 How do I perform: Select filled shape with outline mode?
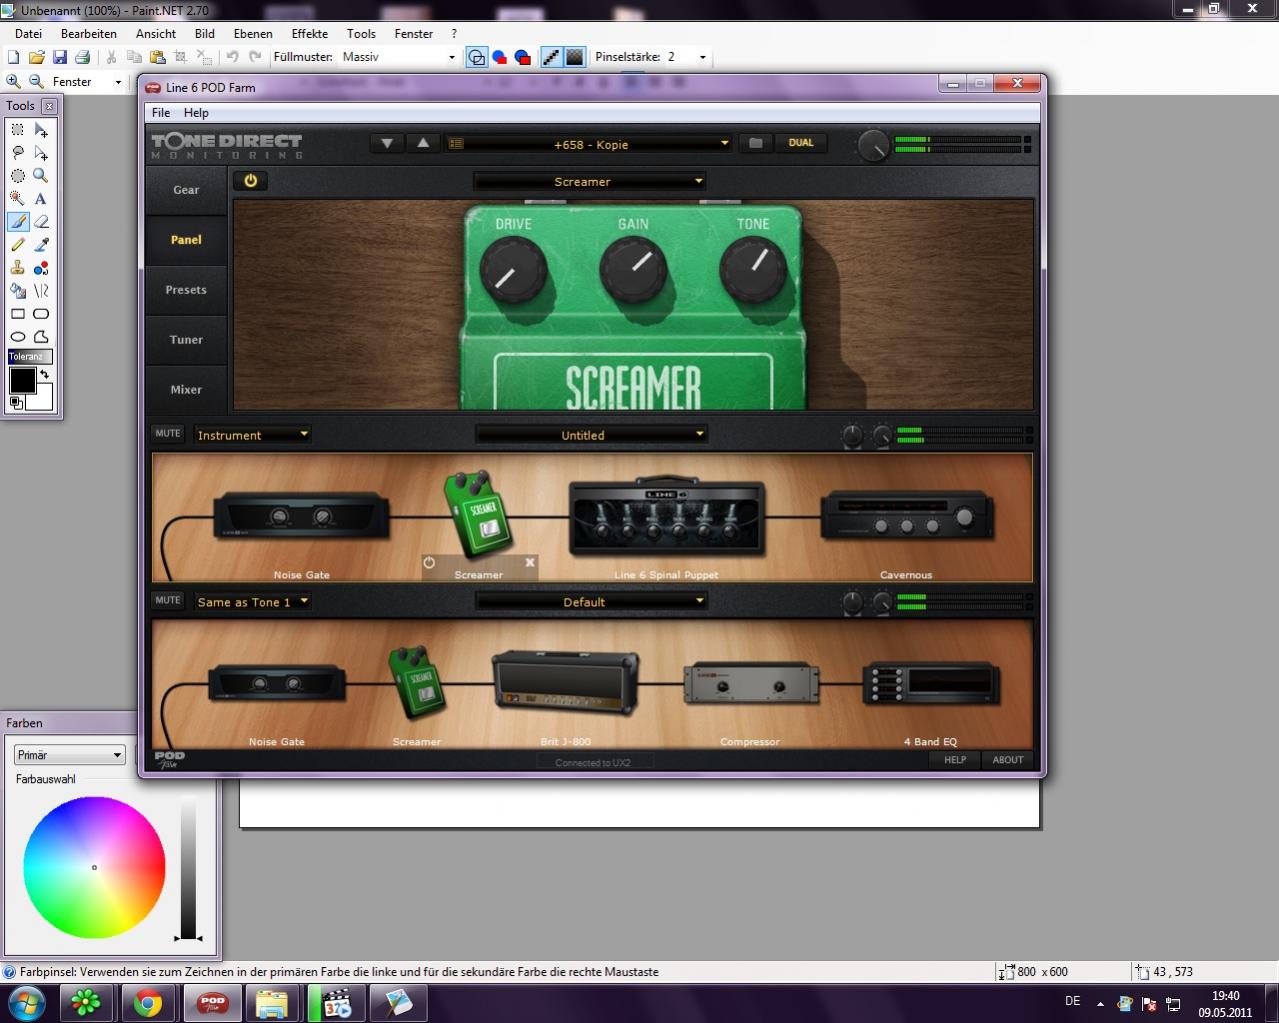point(523,58)
